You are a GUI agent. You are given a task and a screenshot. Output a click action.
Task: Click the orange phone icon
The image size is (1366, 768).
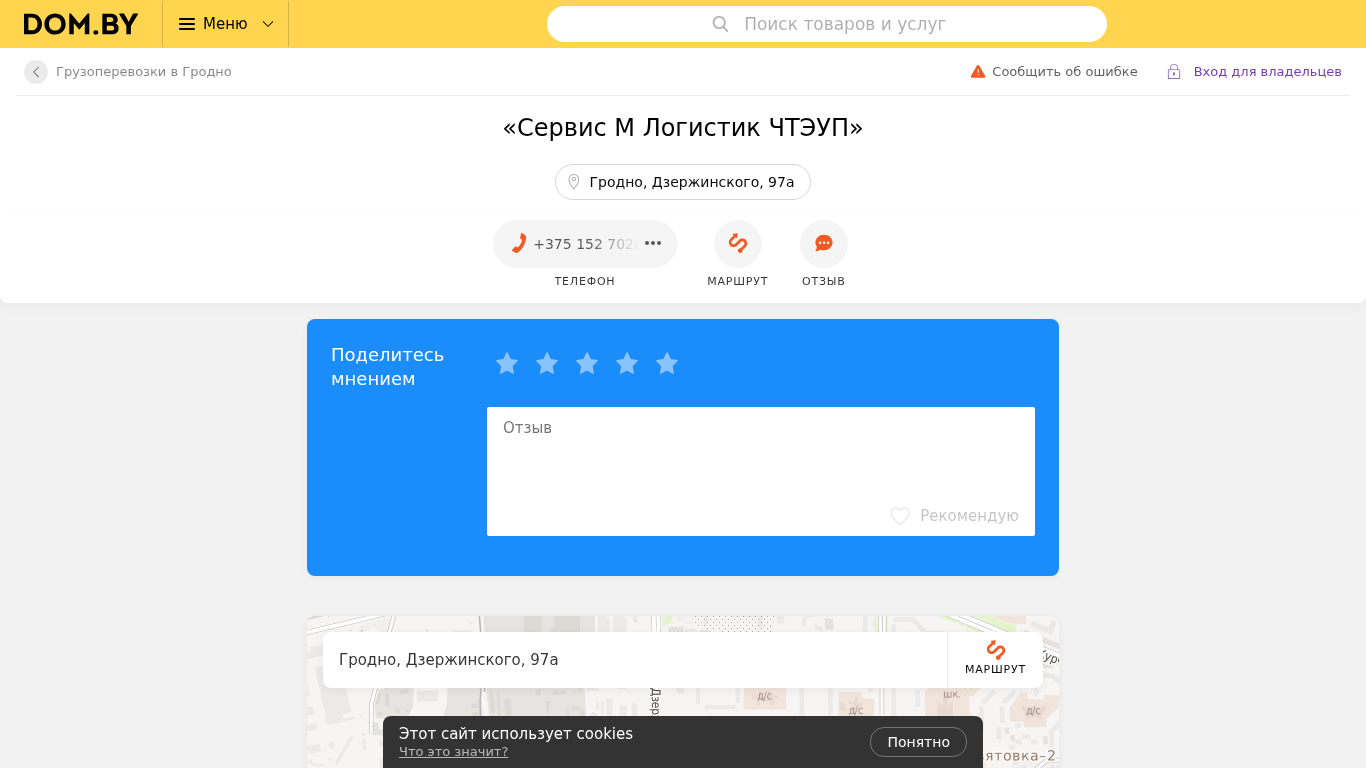coord(518,244)
